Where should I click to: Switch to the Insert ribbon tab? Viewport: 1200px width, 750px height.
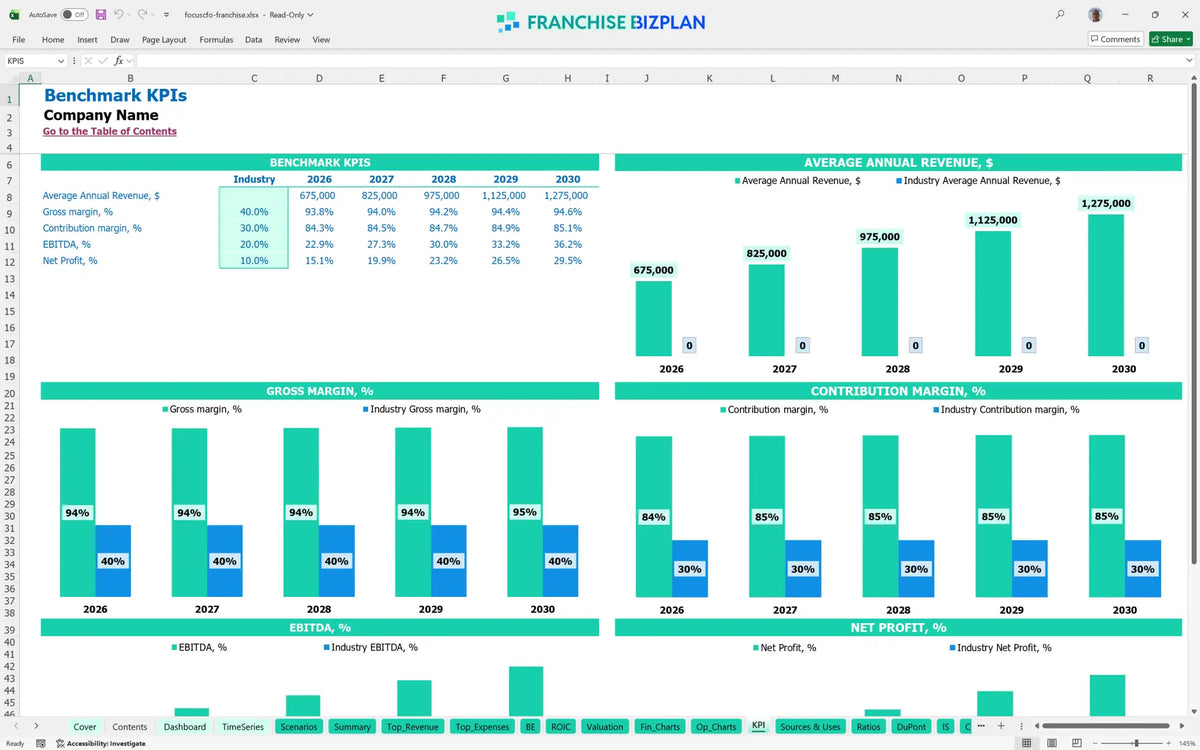tap(88, 40)
